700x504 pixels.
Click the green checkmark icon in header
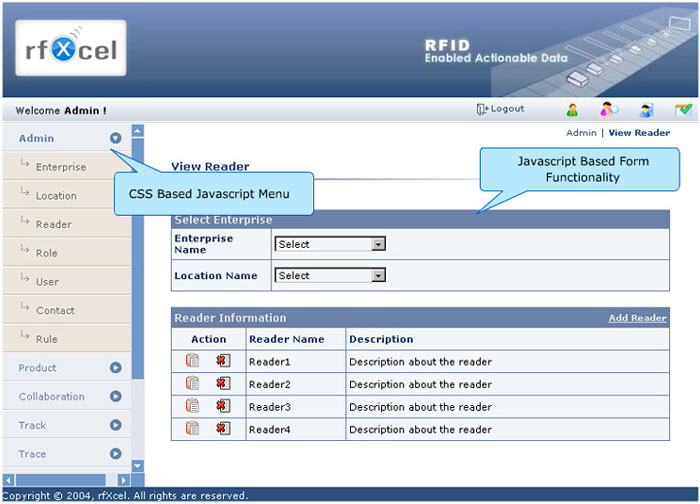coord(683,109)
